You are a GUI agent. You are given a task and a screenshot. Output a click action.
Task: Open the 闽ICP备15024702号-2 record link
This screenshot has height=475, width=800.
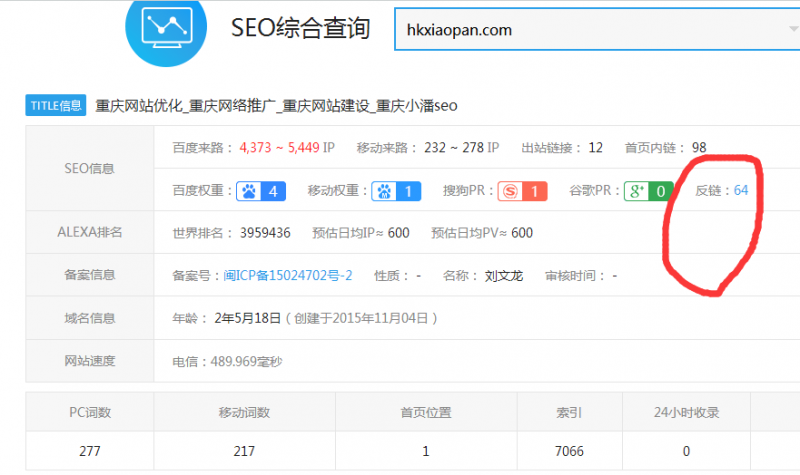(288, 276)
